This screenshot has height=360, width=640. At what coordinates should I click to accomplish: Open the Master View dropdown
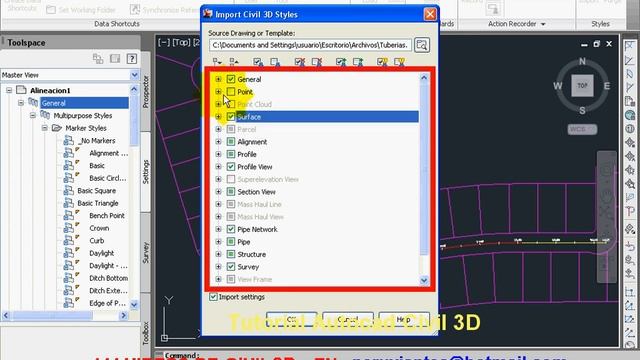pyautogui.click(x=134, y=75)
